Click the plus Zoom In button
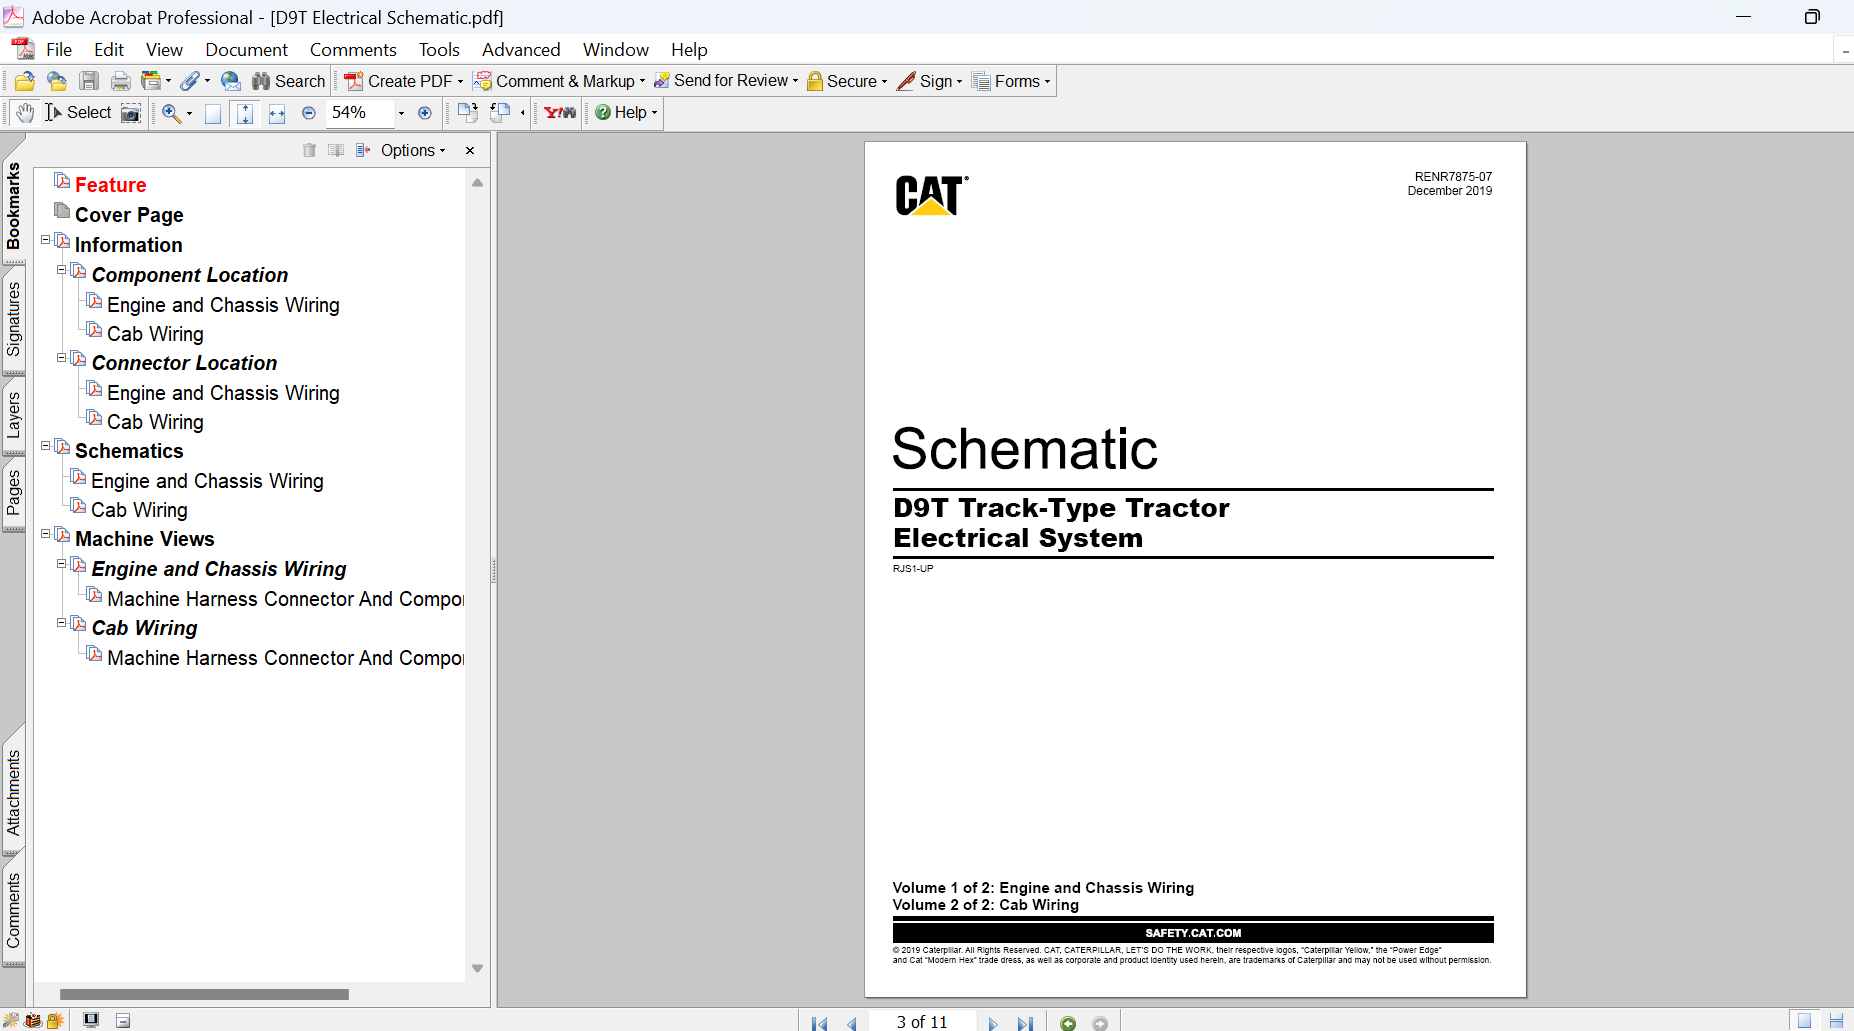 click(425, 113)
